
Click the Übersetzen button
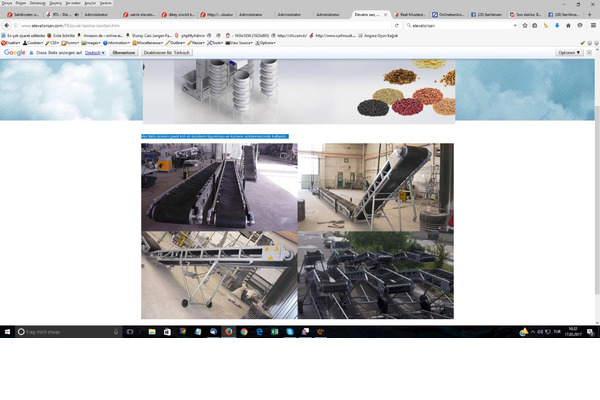pos(124,52)
